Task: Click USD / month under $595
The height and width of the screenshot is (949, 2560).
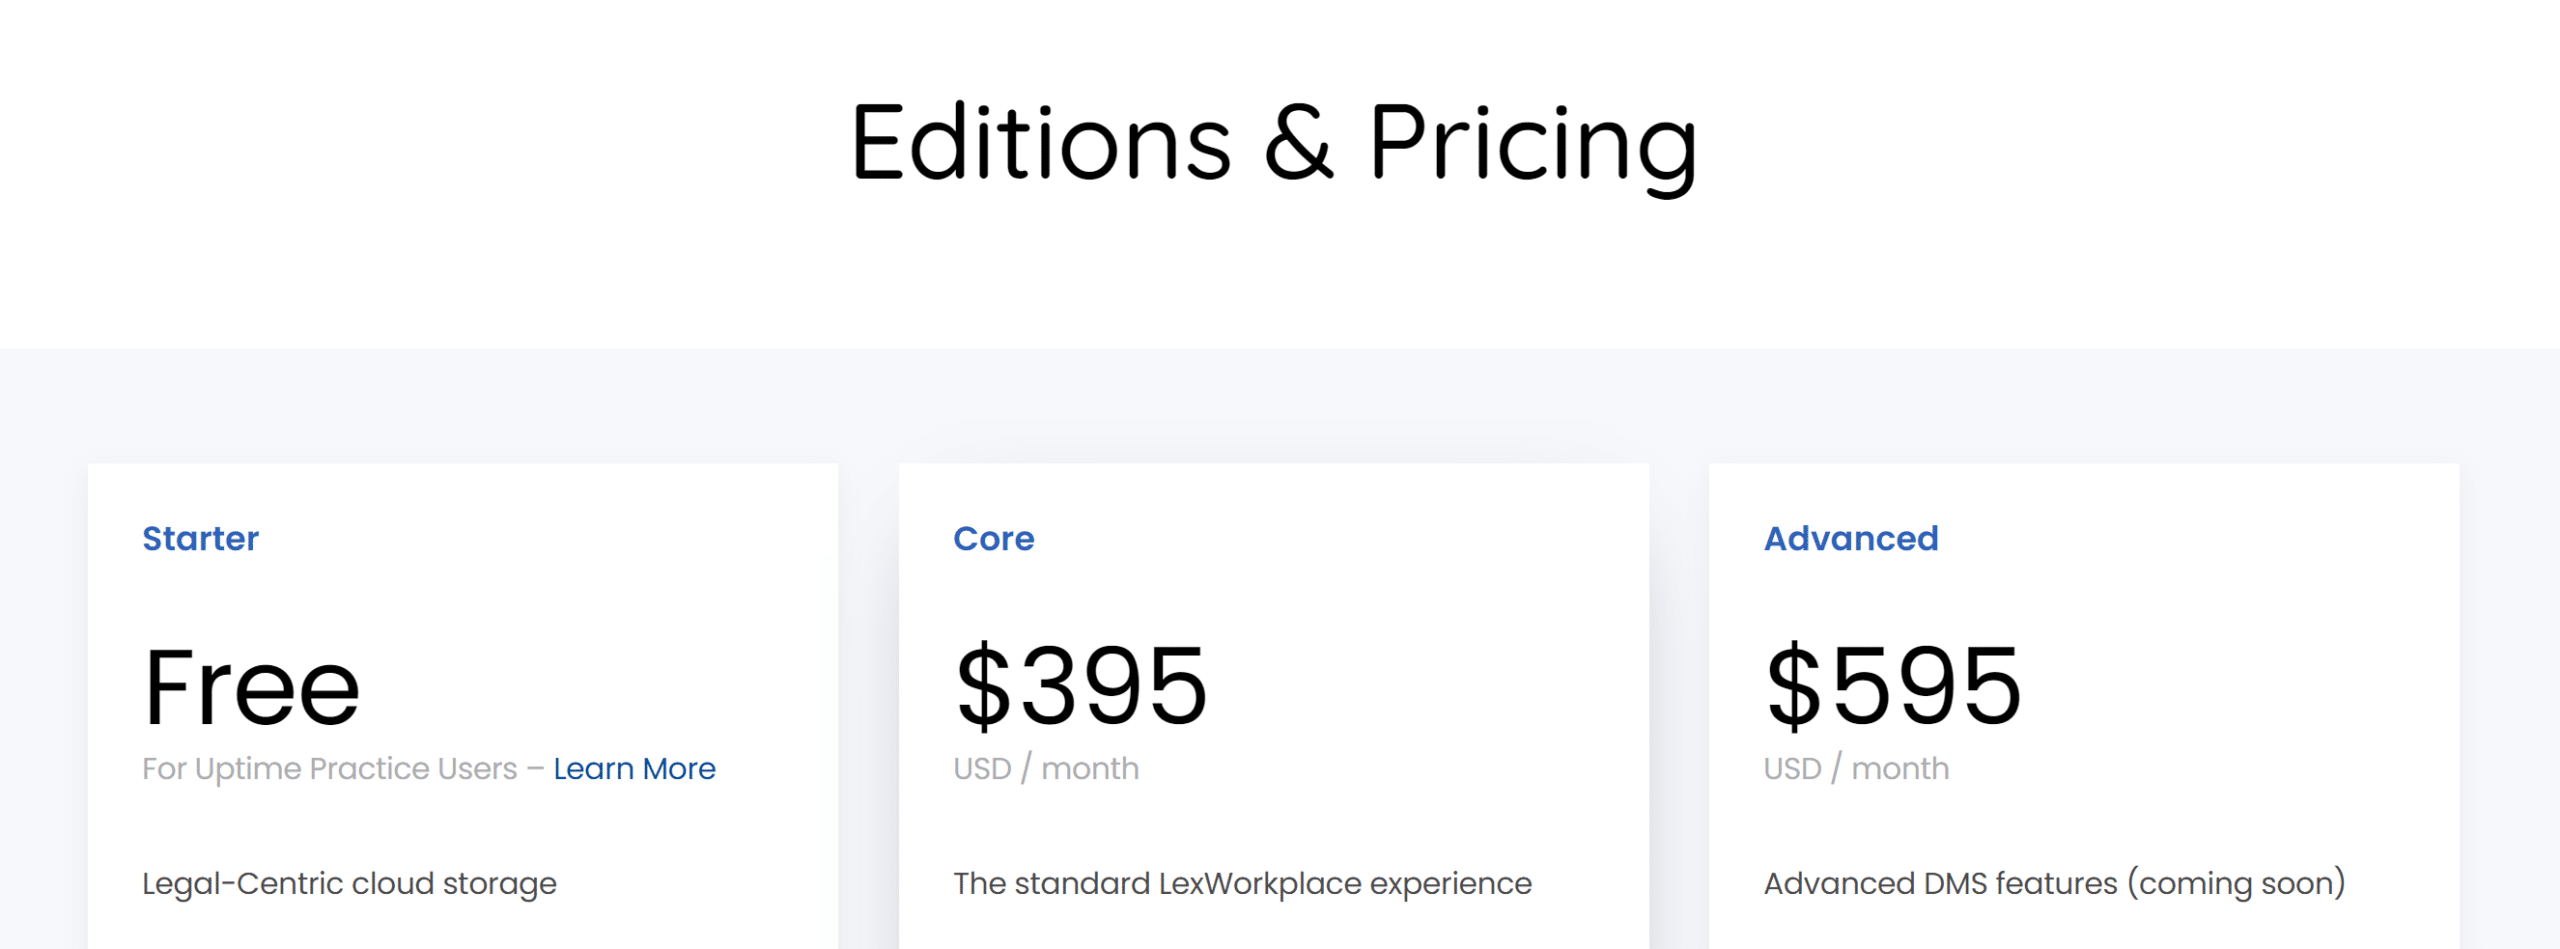Action: point(1856,768)
